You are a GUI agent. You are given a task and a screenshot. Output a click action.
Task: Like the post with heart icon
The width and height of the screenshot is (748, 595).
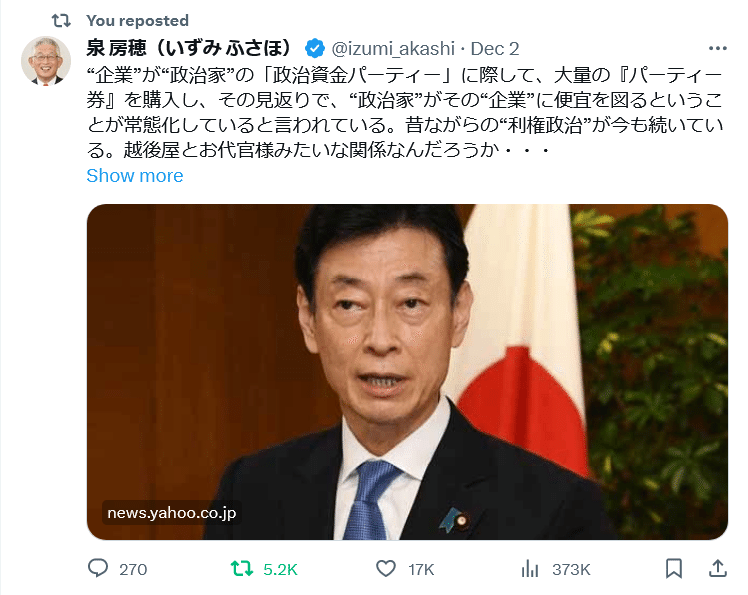(x=386, y=569)
